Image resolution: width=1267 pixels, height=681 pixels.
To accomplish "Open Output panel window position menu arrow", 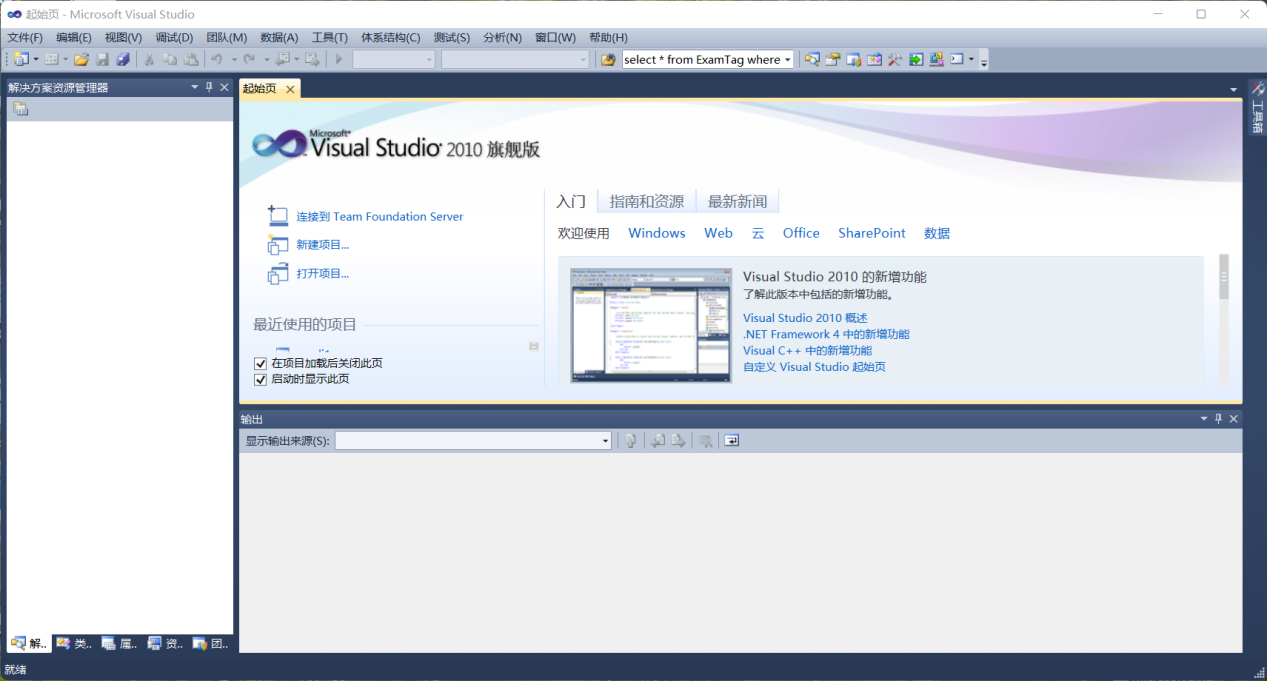I will (x=1204, y=419).
